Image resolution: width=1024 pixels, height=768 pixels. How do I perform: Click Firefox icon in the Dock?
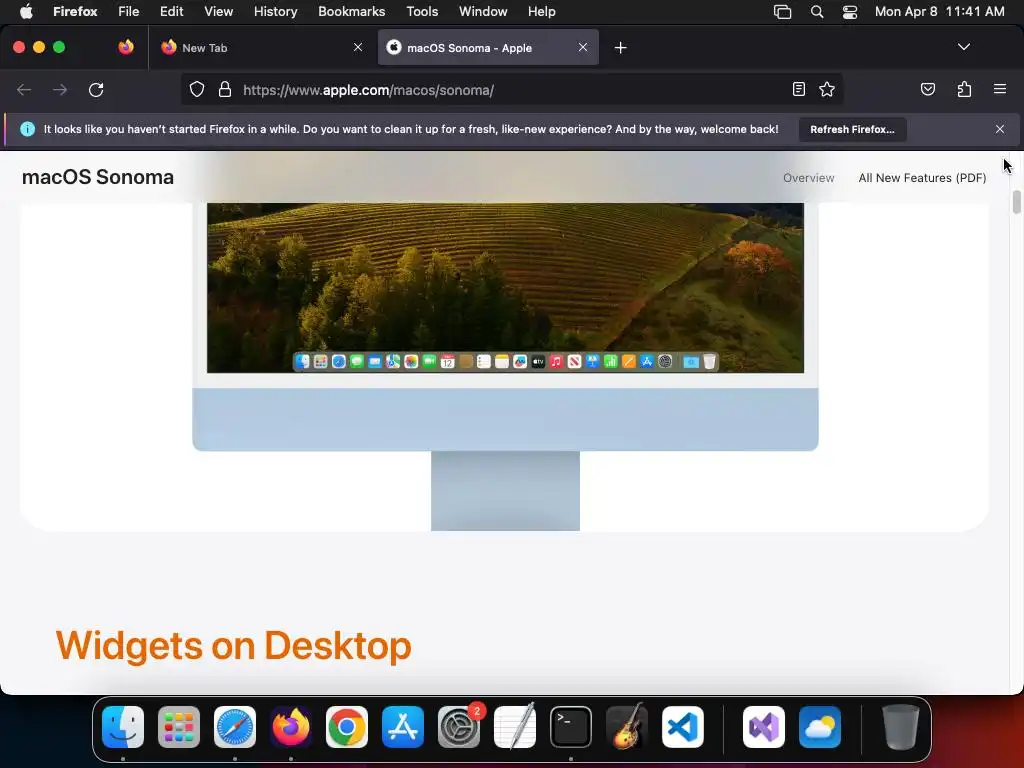tap(291, 727)
